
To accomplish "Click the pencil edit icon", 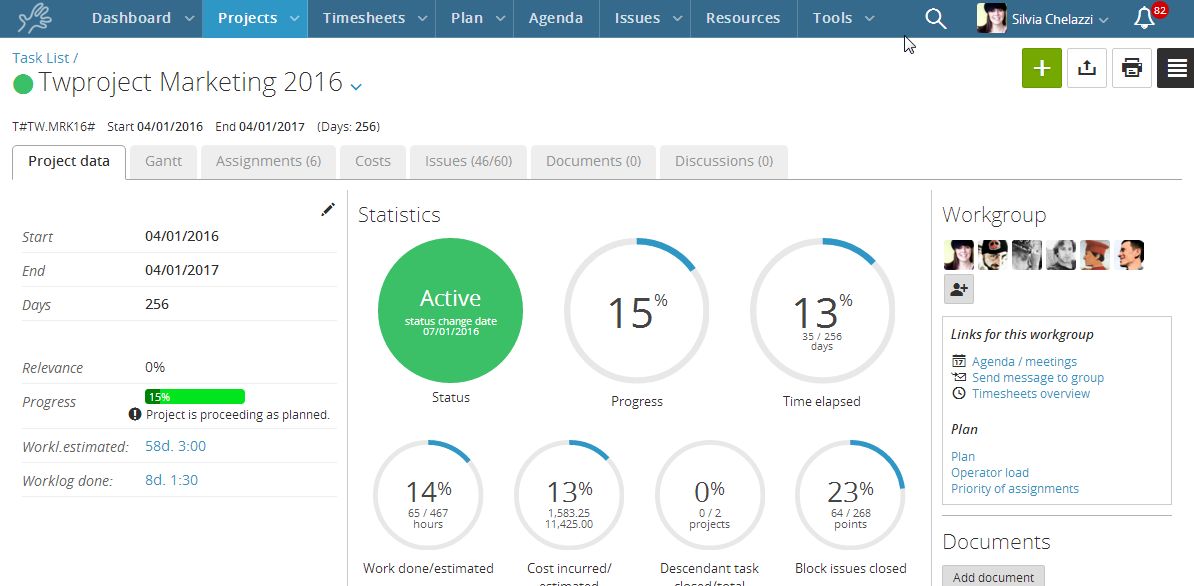I will 328,209.
